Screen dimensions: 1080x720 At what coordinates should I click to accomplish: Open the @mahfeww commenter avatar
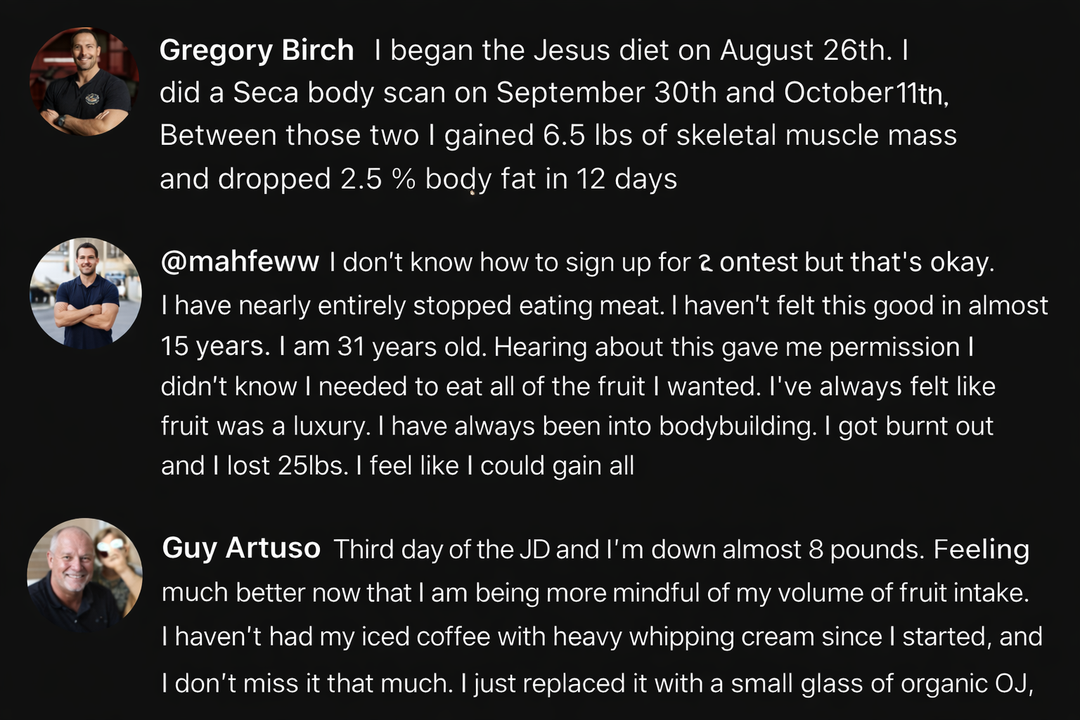click(87, 293)
